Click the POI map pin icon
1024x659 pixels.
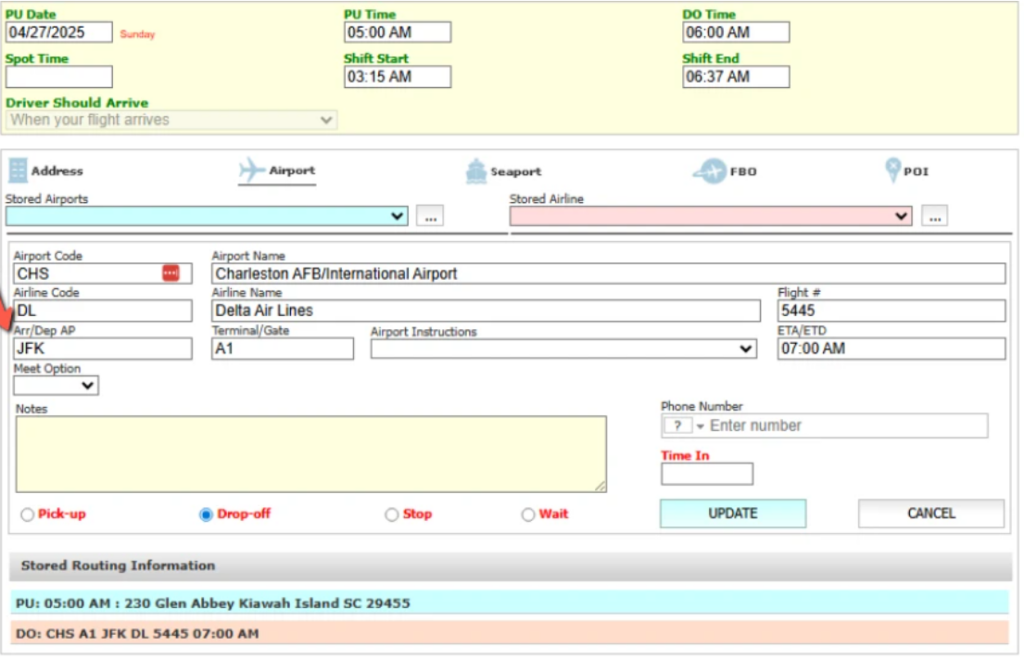tap(892, 171)
